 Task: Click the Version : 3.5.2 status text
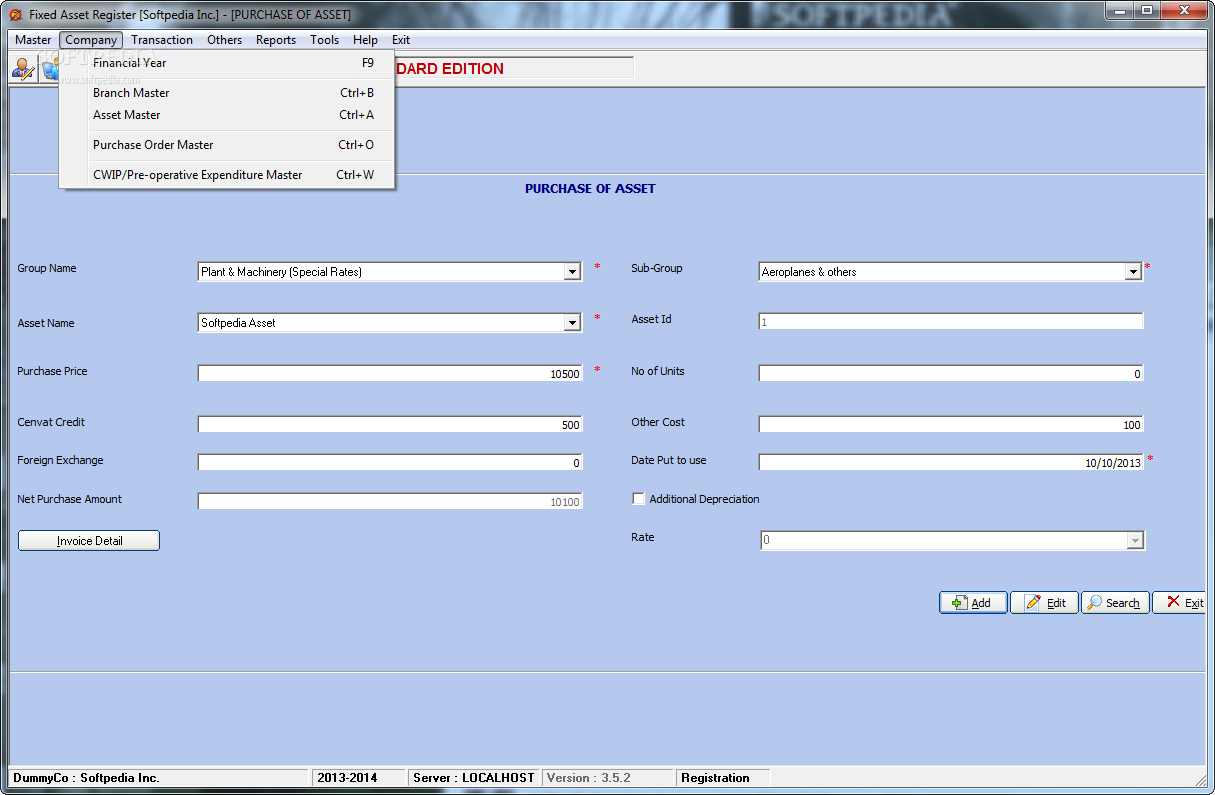[589, 778]
